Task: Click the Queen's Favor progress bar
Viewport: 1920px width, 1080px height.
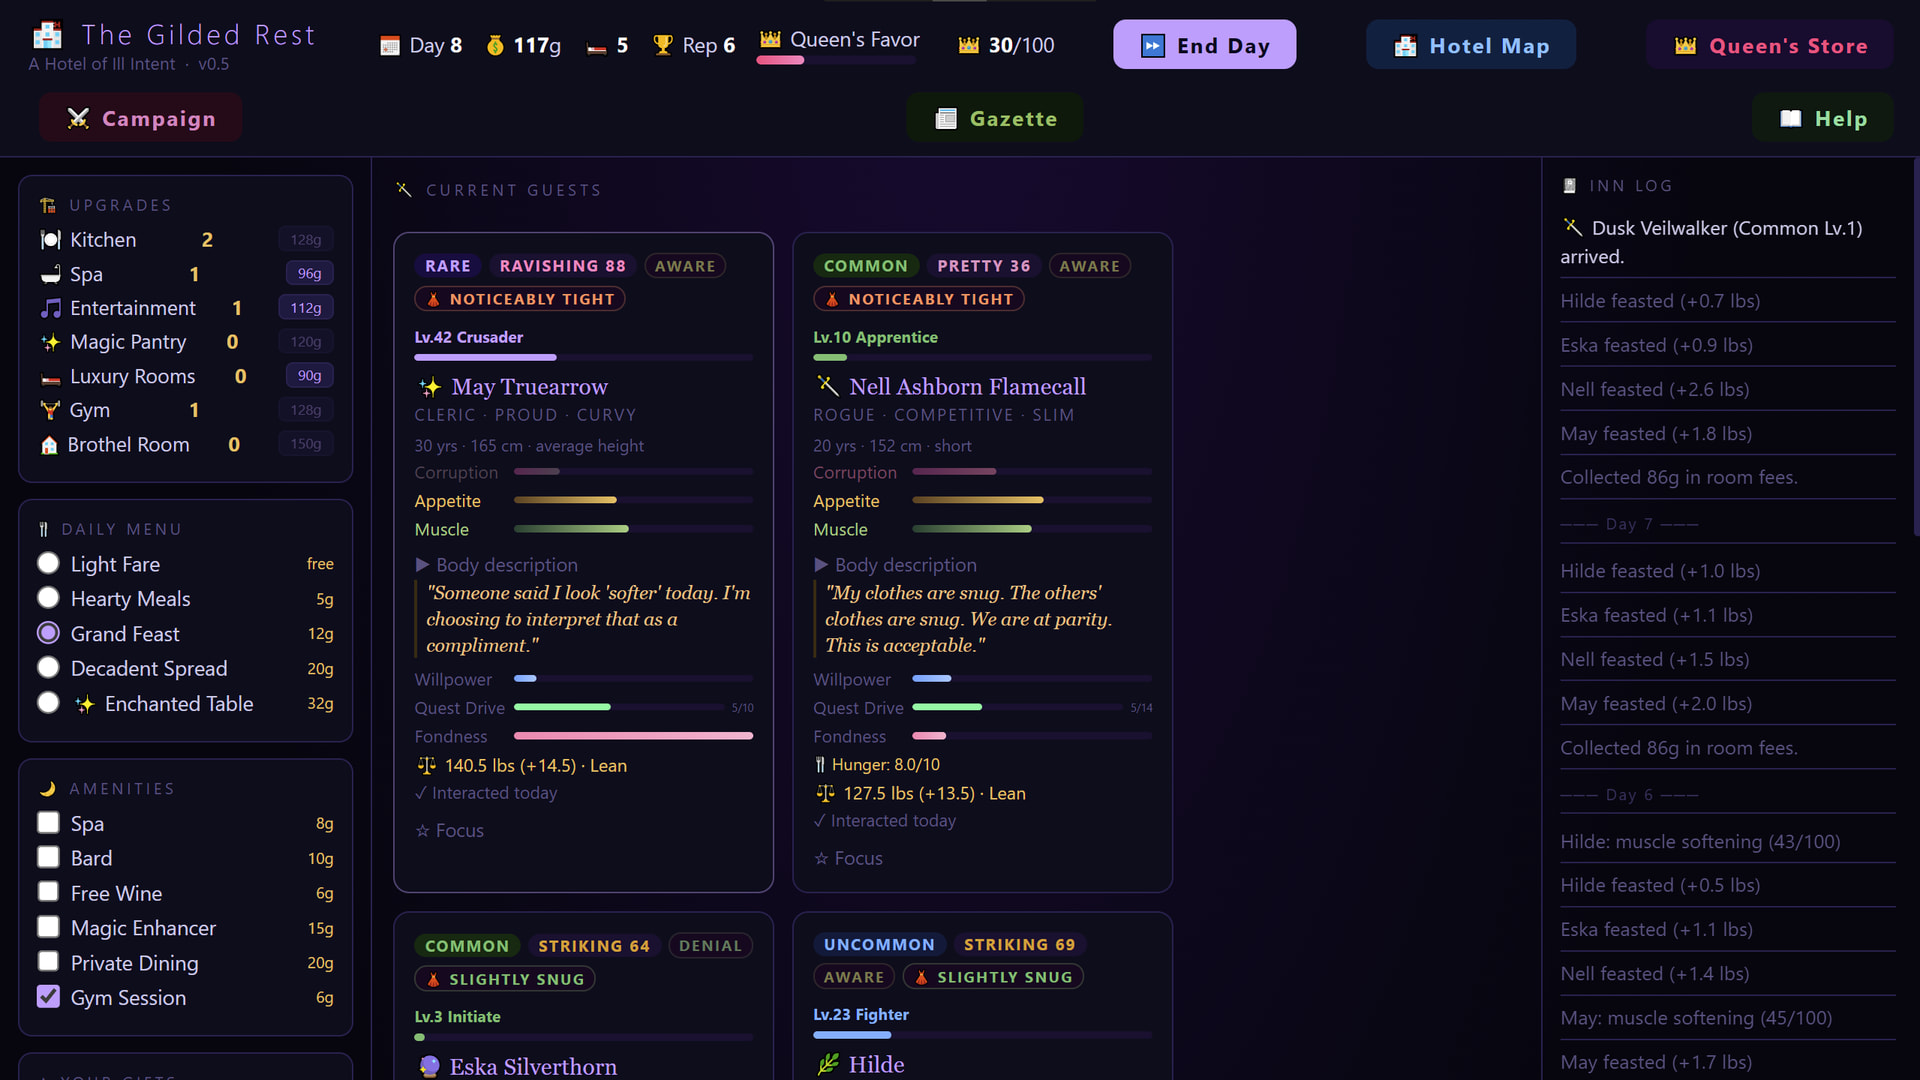Action: click(836, 61)
